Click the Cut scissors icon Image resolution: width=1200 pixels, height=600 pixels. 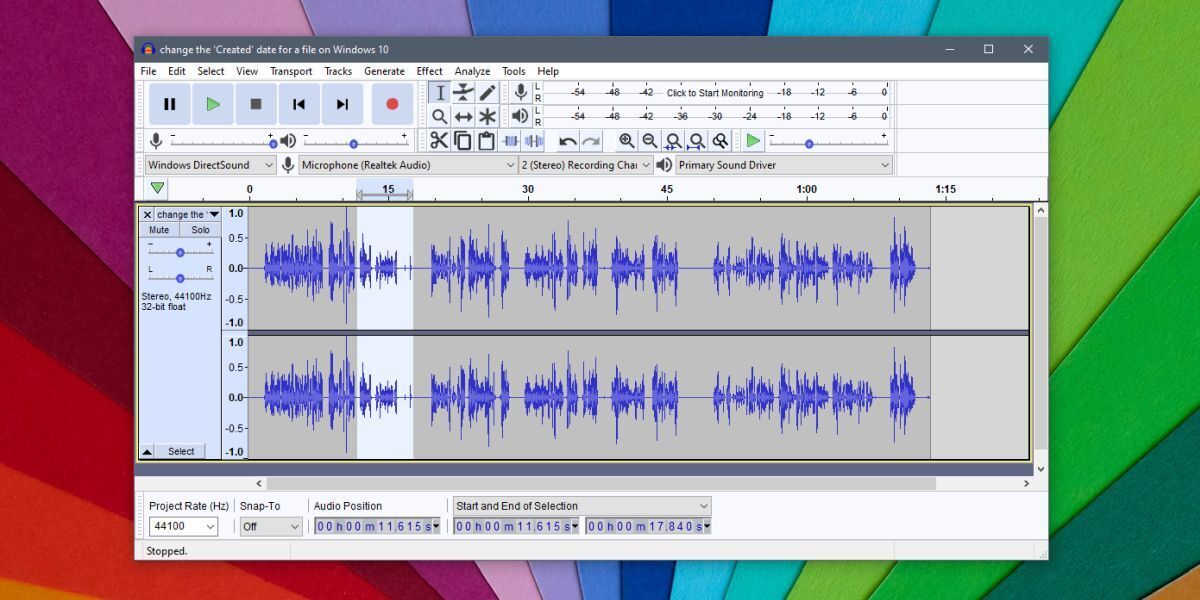click(439, 141)
